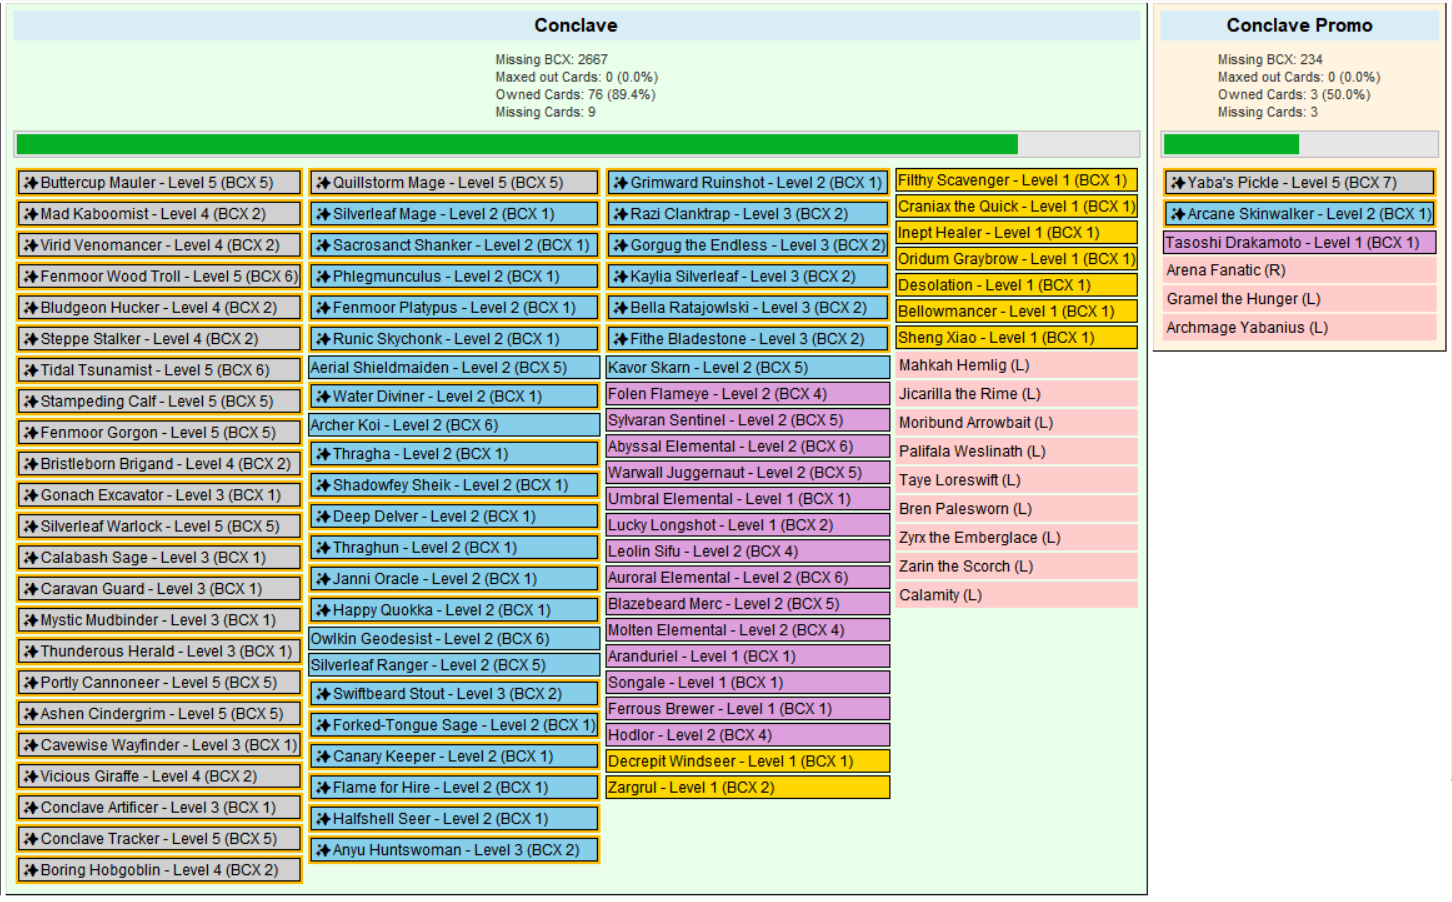The width and height of the screenshot is (1452, 902).
Task: Click the Conclave Promo progress bar
Action: tap(1299, 144)
